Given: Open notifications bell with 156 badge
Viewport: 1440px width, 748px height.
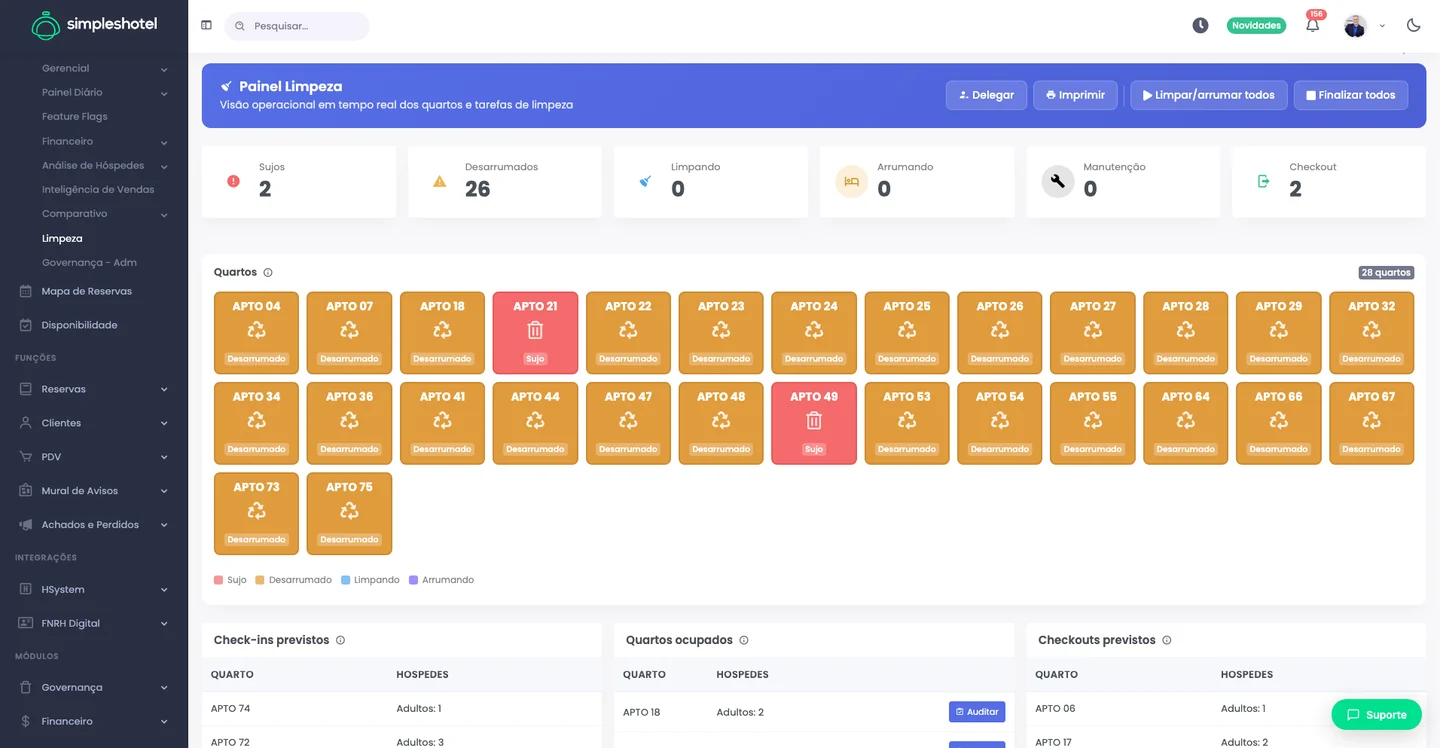Looking at the screenshot, I should 1313,25.
